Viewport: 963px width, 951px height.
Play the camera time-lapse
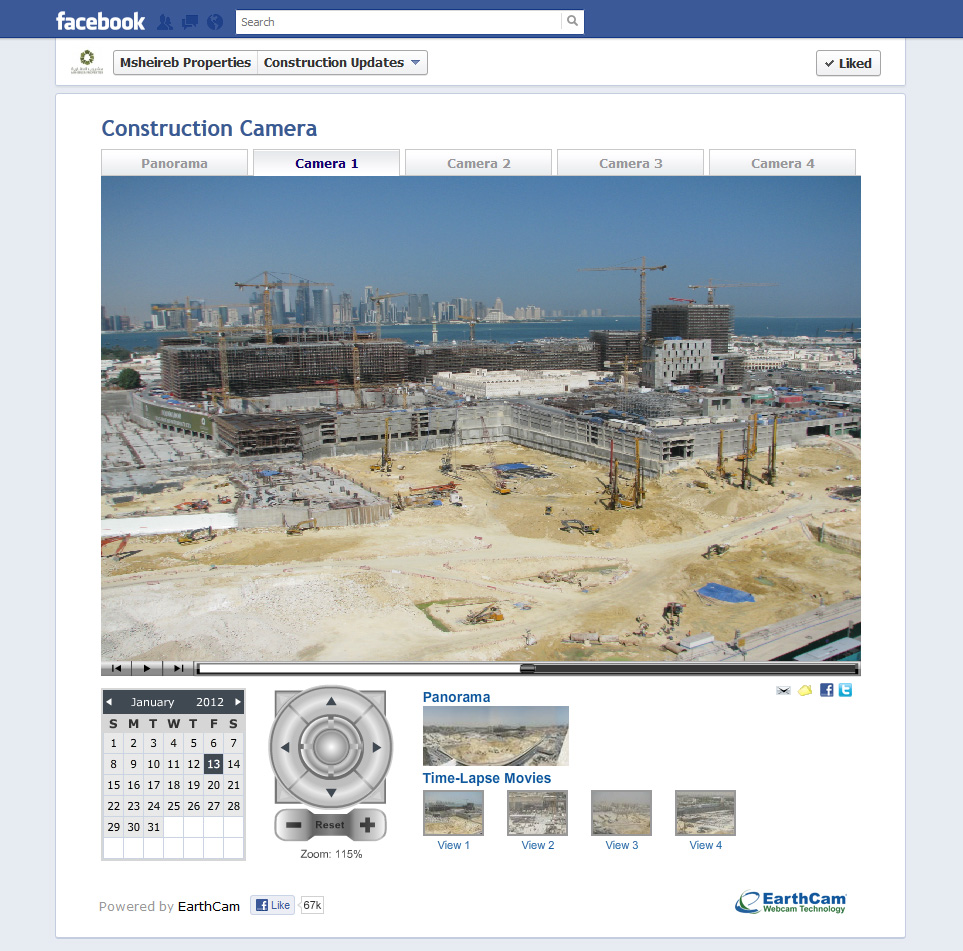point(147,668)
